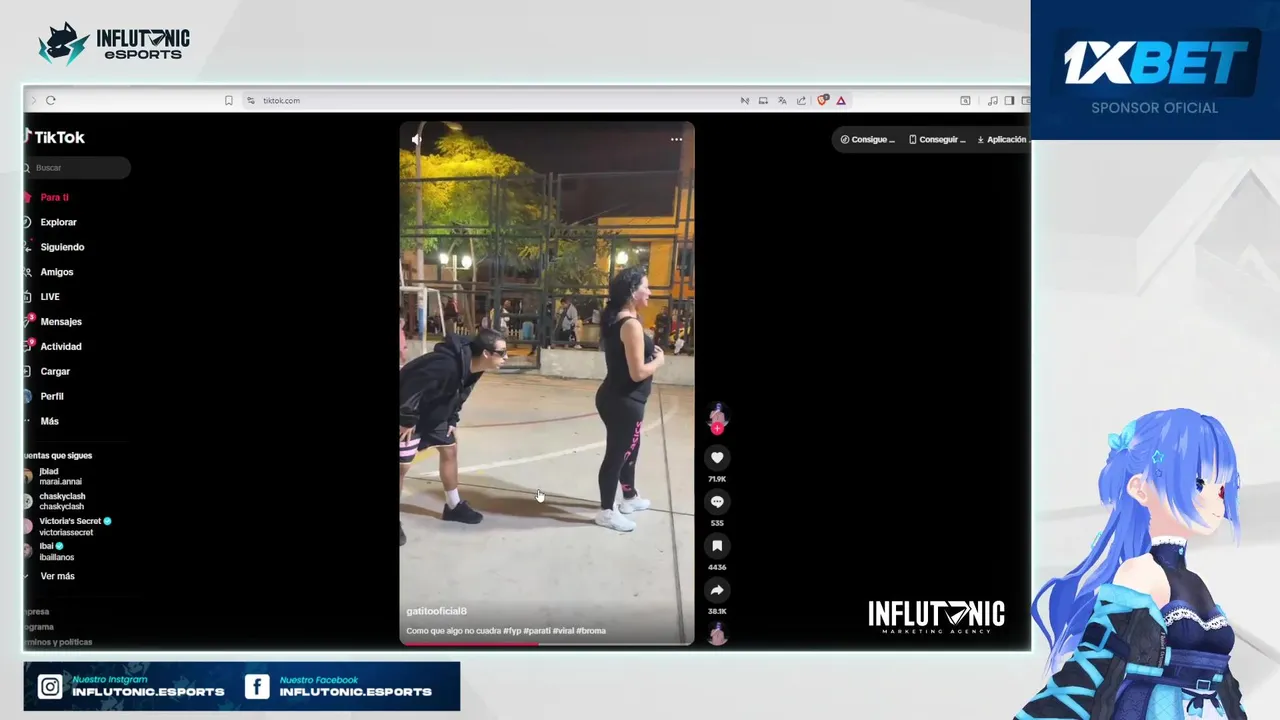Viewport: 1280px width, 720px height.
Task: Open LIVE section
Action: 50,297
